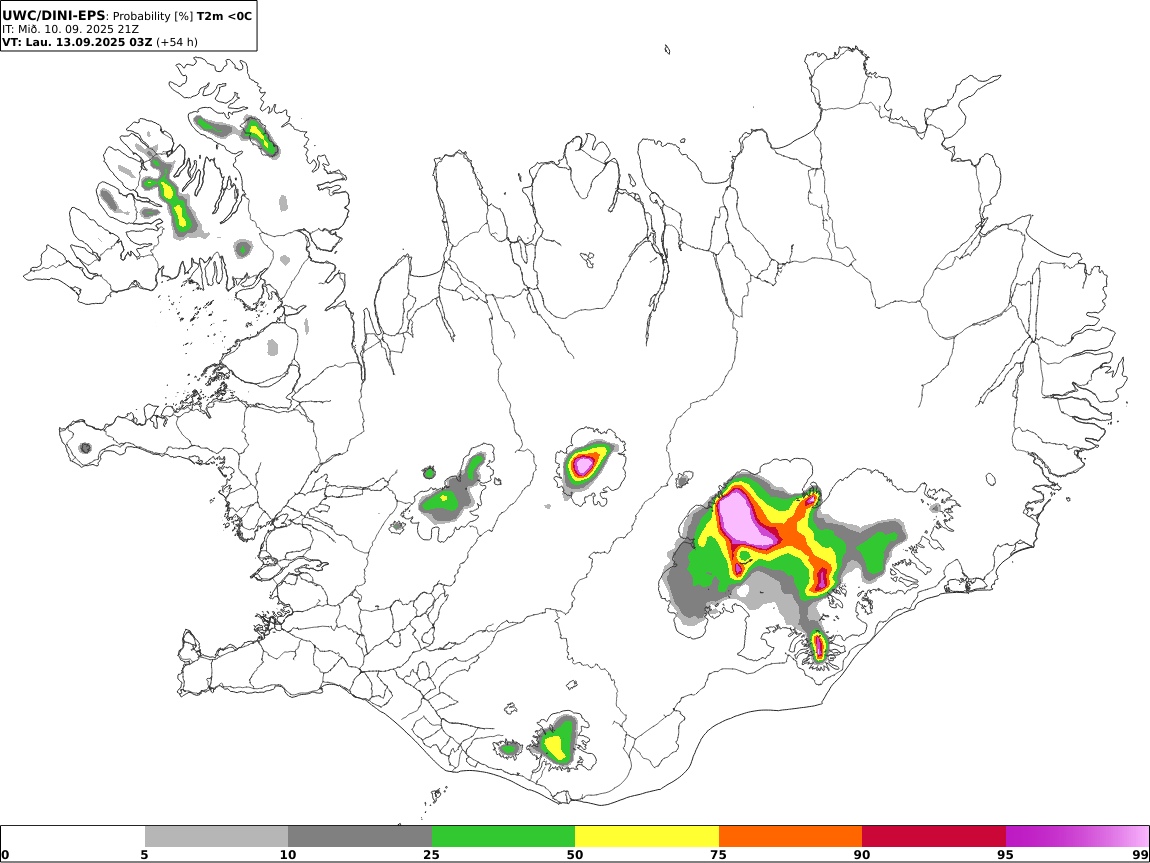Click the 'UWC/DINI-EPS' title text
The image size is (1150, 863).
tap(54, 15)
